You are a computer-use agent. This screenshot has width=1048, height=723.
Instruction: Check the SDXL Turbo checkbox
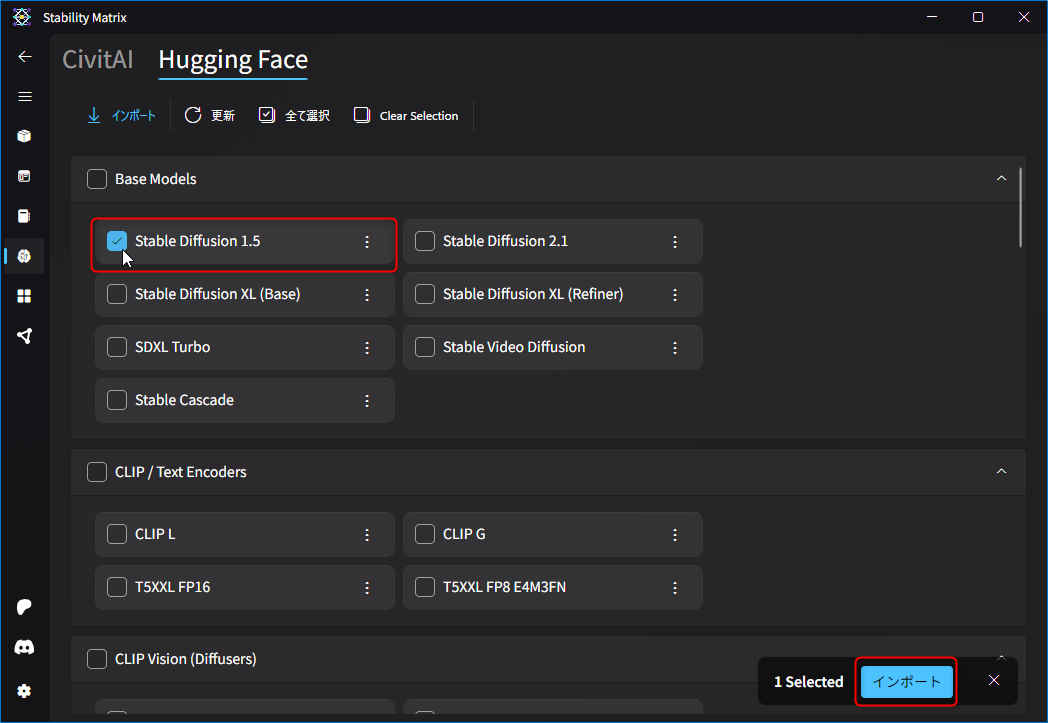click(117, 347)
